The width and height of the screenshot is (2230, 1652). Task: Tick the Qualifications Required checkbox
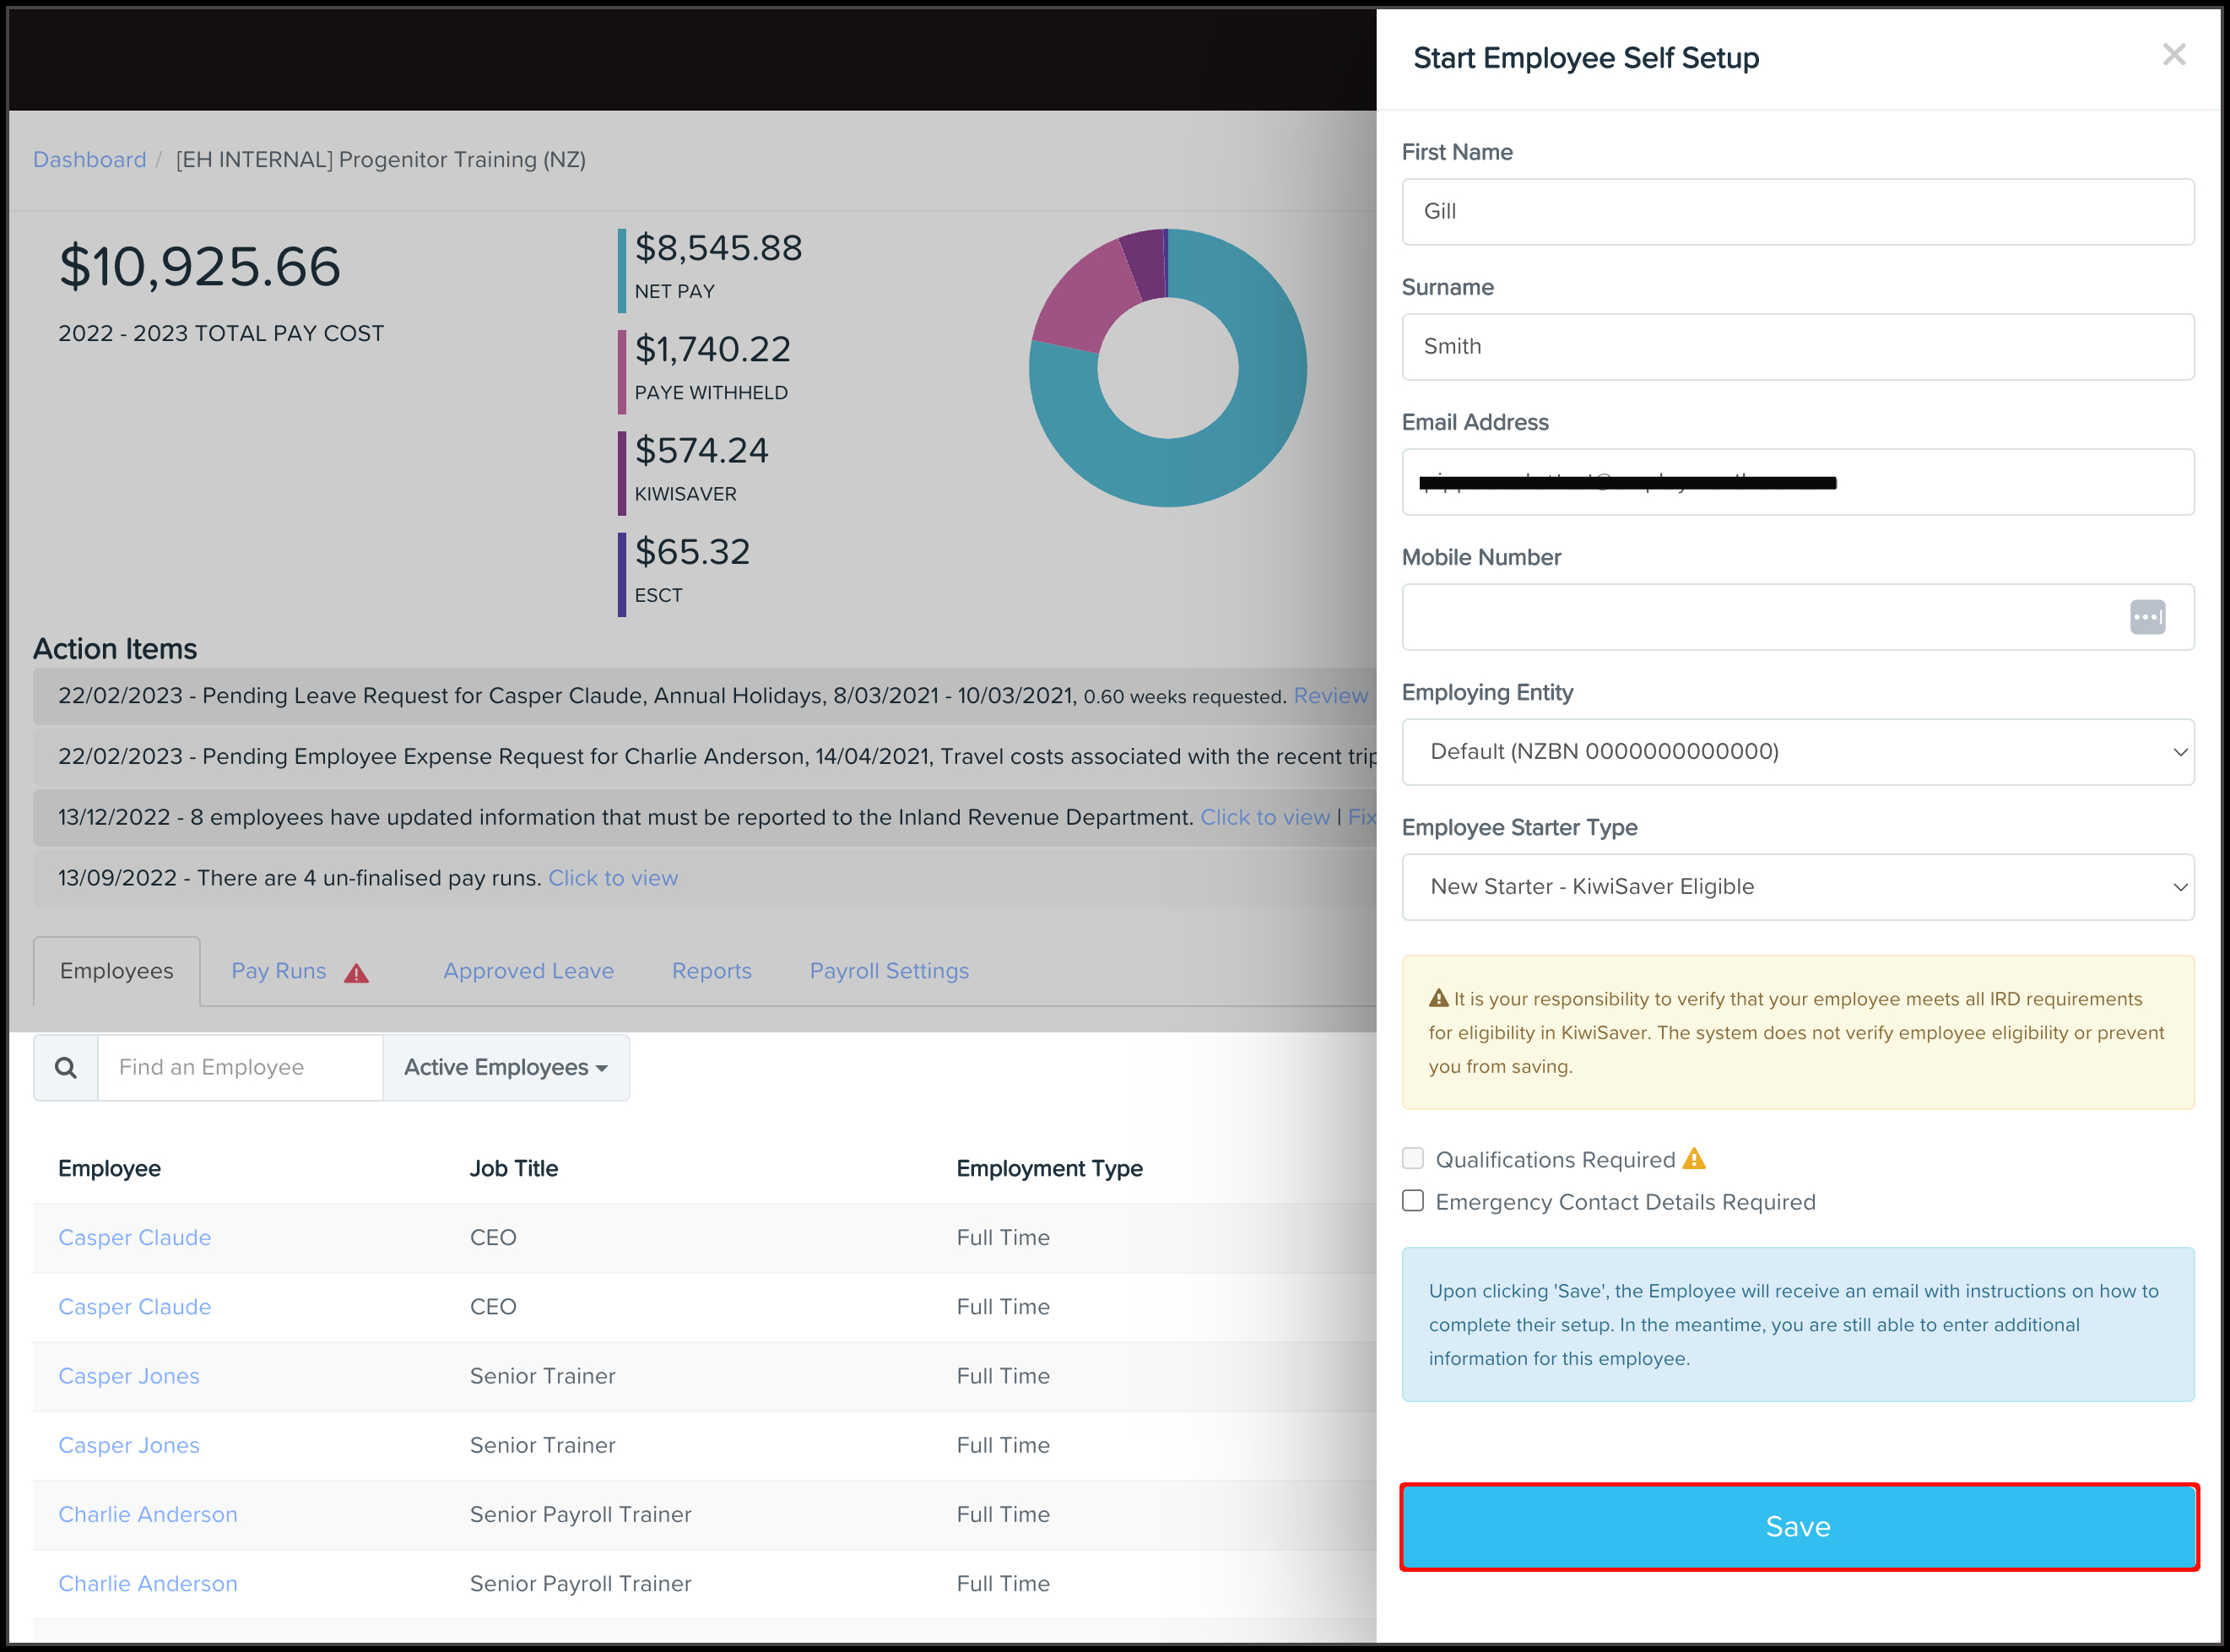1413,1159
